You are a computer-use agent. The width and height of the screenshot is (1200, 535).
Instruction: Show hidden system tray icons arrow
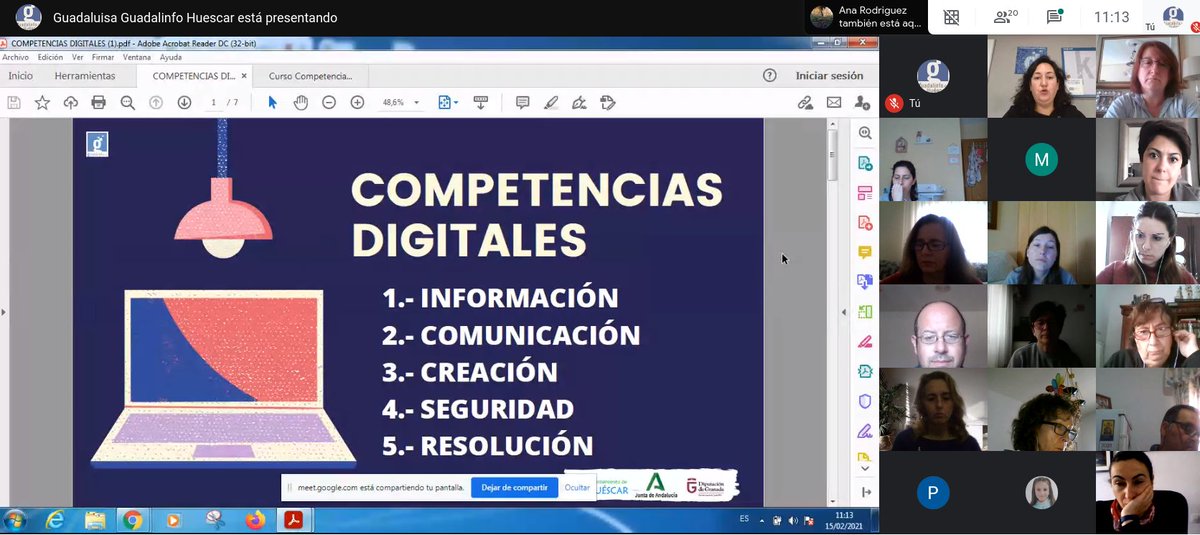tap(763, 520)
